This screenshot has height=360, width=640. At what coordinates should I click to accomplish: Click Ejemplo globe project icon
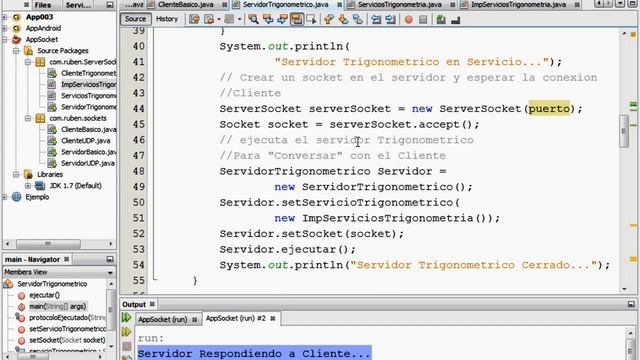(x=17, y=197)
